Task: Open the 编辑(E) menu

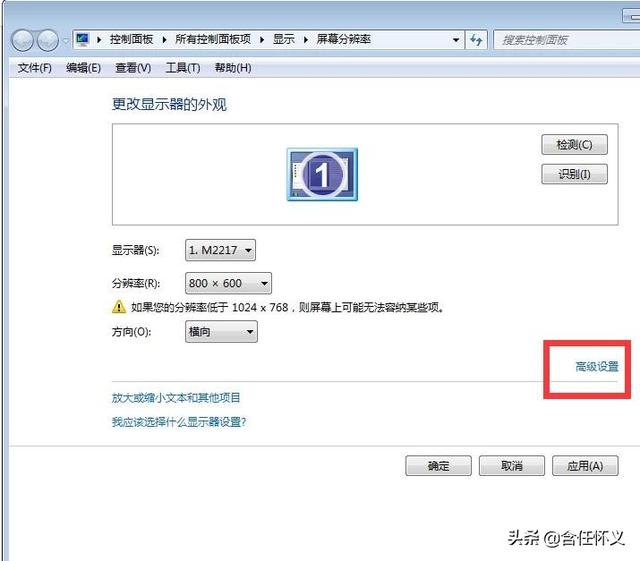Action: pos(83,68)
